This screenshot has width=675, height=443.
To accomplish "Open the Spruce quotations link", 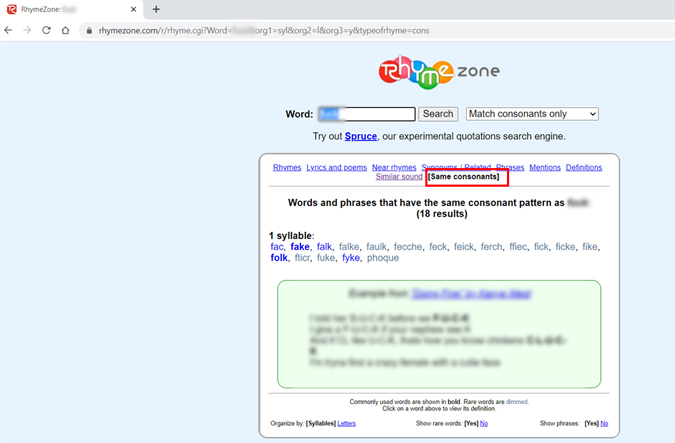I will pyautogui.click(x=361, y=136).
